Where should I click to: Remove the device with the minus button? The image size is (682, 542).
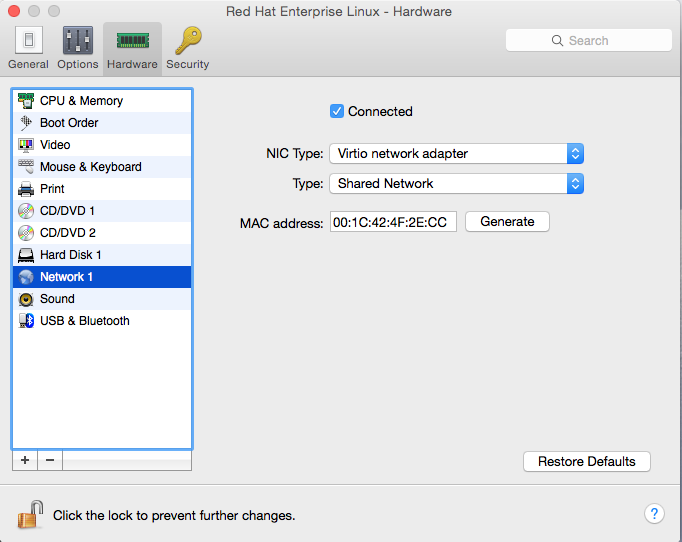pos(50,460)
